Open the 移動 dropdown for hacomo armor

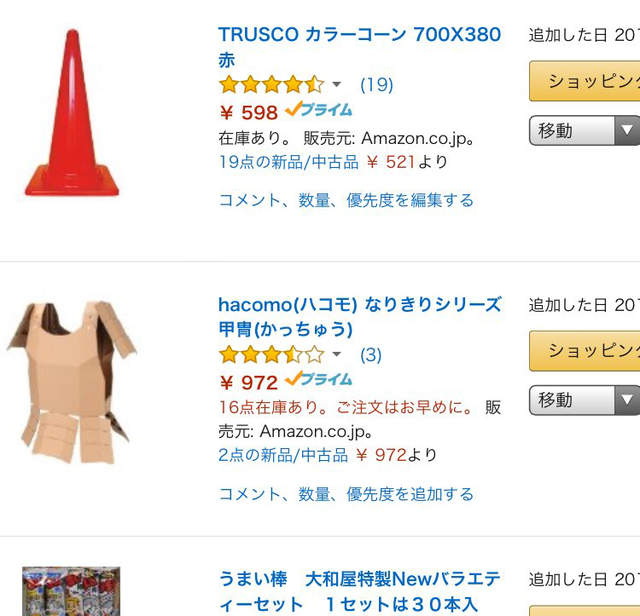pos(584,400)
